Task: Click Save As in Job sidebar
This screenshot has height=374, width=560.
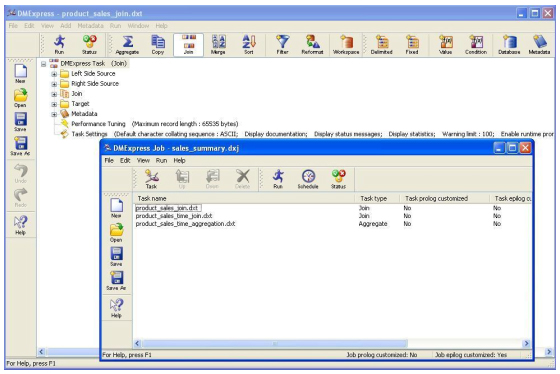Action: click(x=116, y=280)
